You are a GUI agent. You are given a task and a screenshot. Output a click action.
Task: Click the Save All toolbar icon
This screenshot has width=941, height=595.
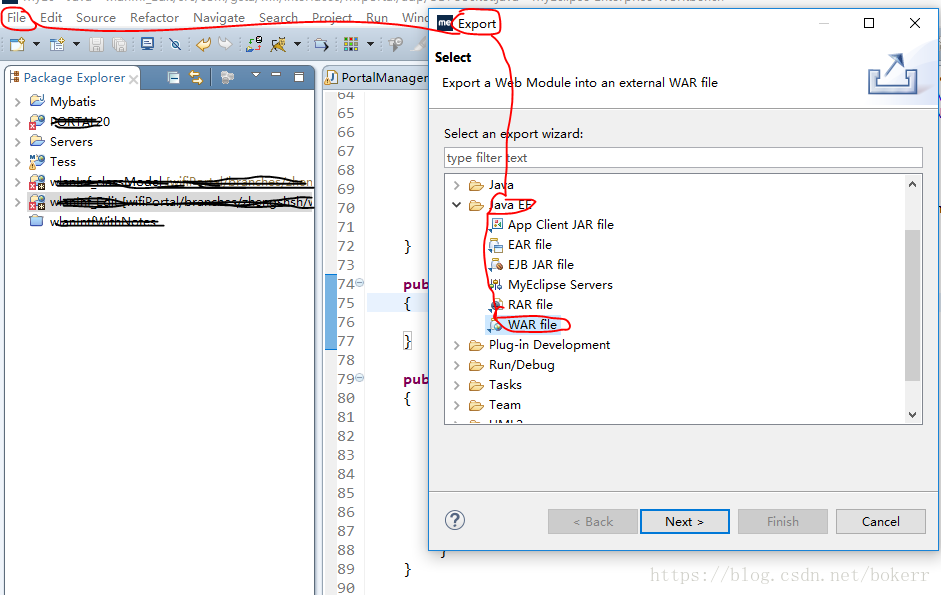[119, 44]
